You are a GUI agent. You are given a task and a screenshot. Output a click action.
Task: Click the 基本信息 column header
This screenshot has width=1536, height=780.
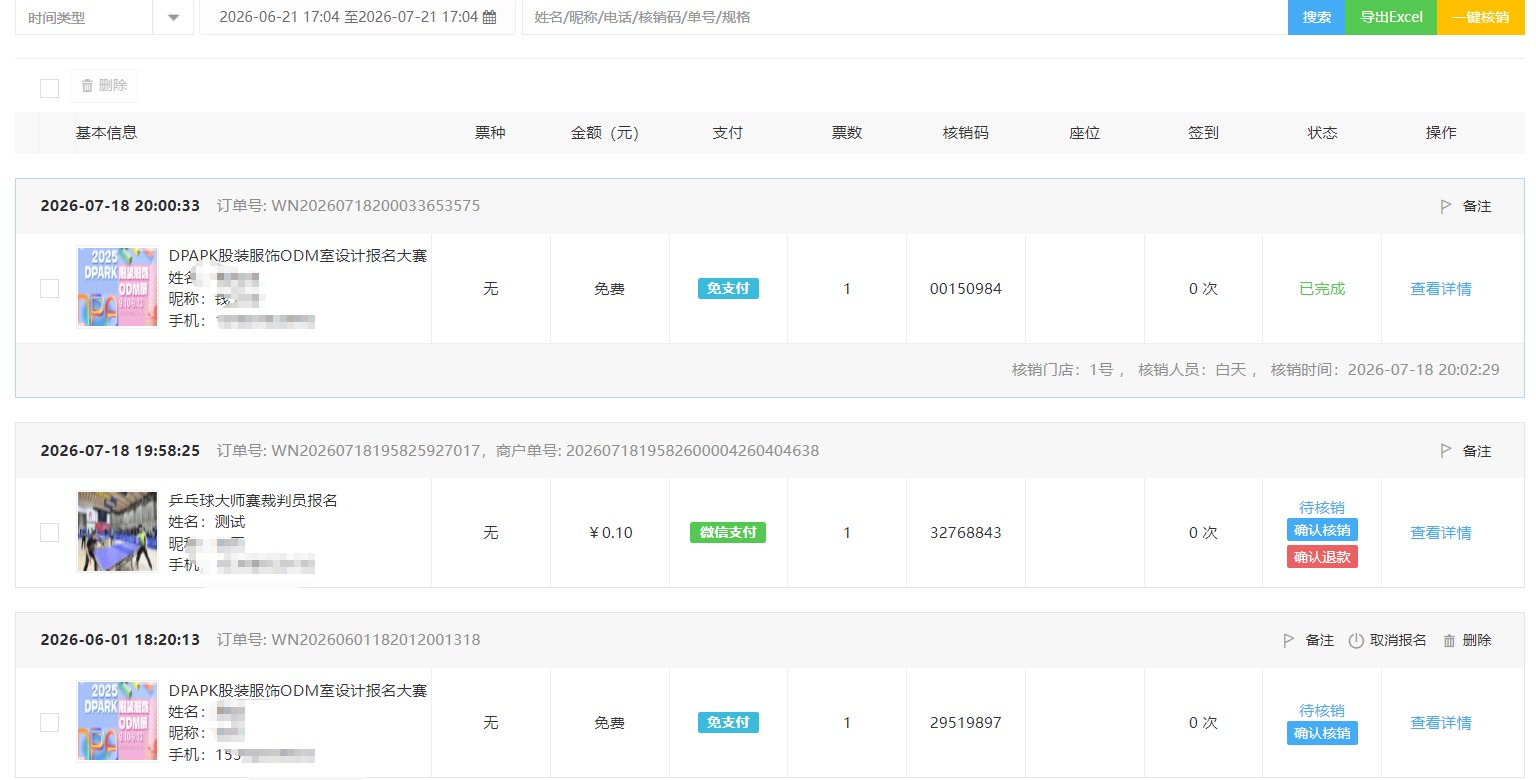click(x=106, y=133)
